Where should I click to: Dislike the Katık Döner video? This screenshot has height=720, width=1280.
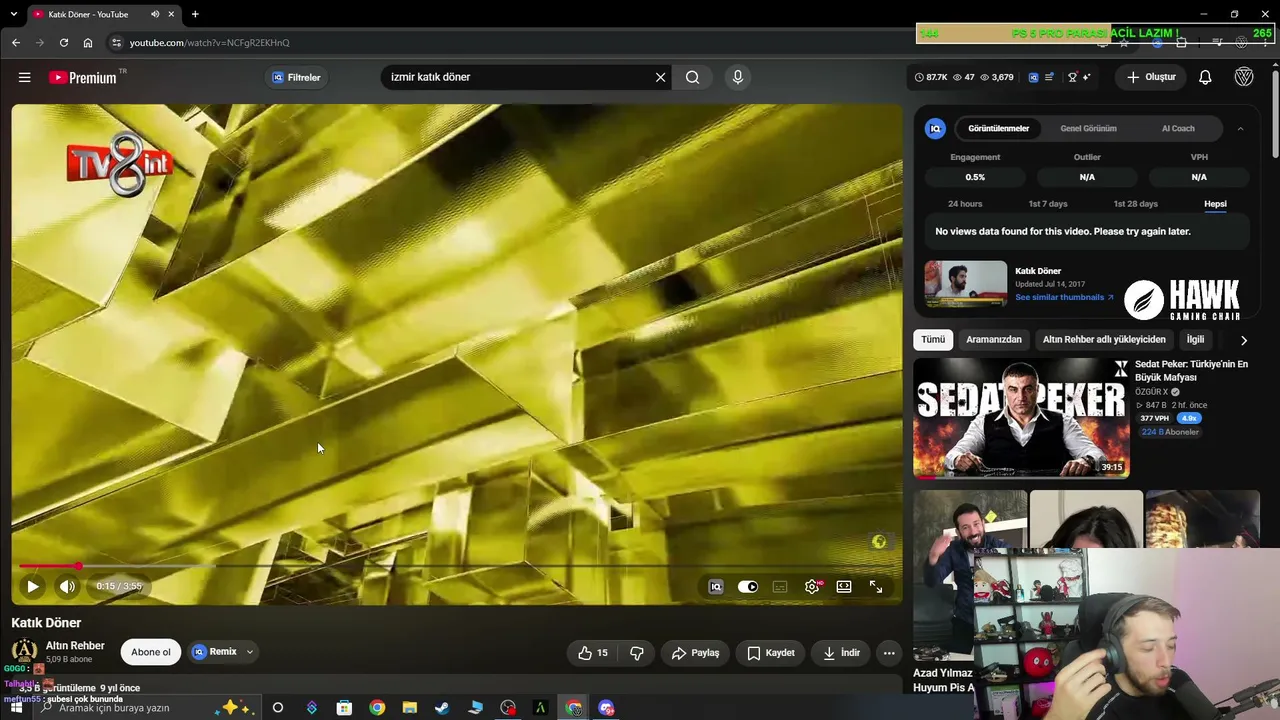637,653
